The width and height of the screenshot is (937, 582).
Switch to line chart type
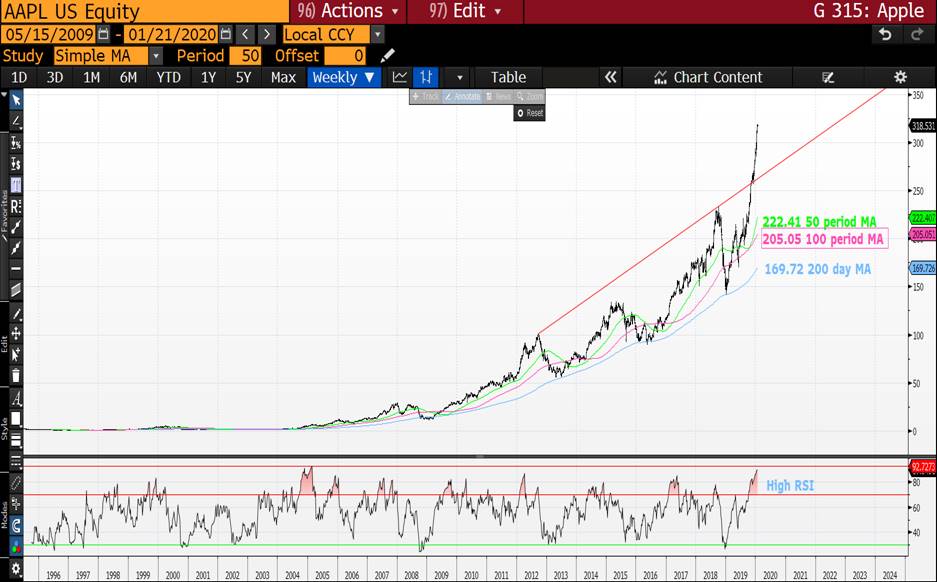point(399,77)
